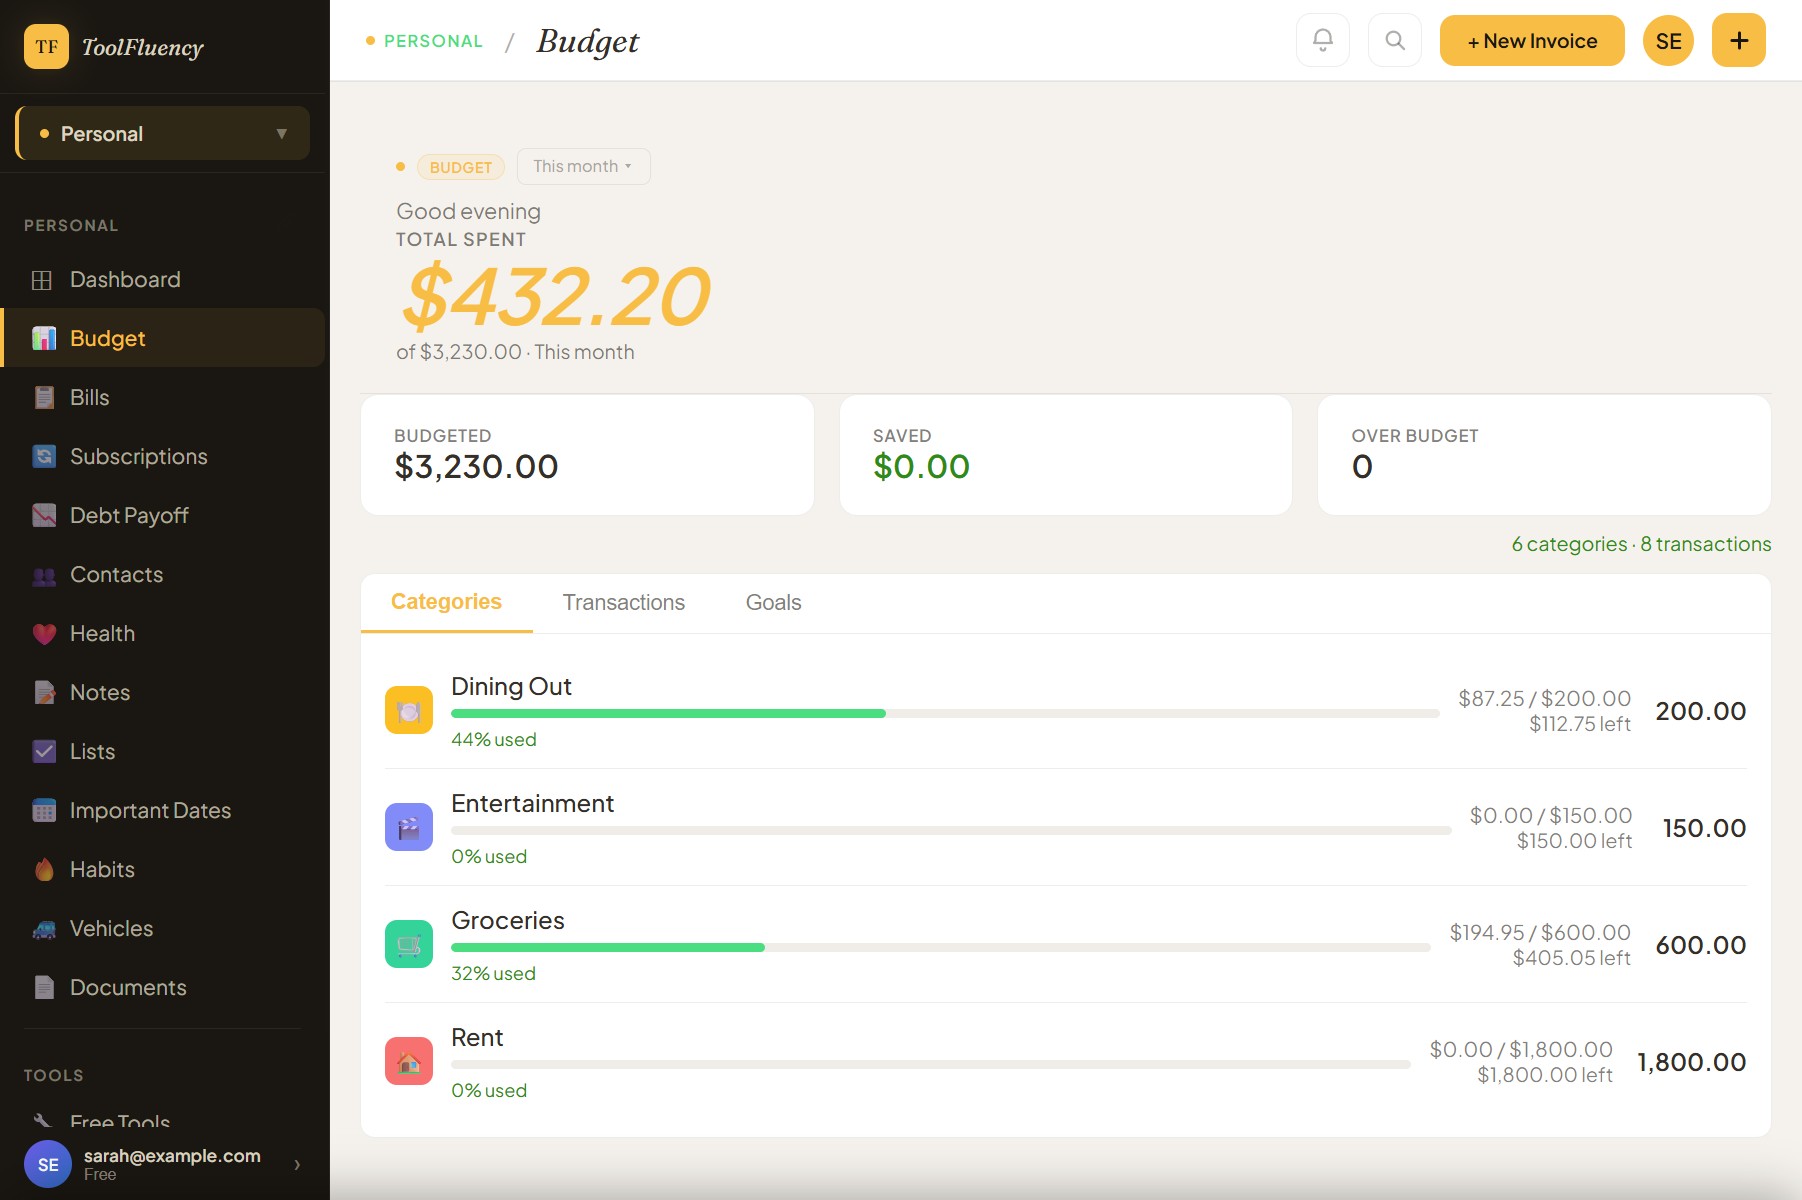Click the $405.05 left text
Screen dimensions: 1802x1200
[1571, 958]
